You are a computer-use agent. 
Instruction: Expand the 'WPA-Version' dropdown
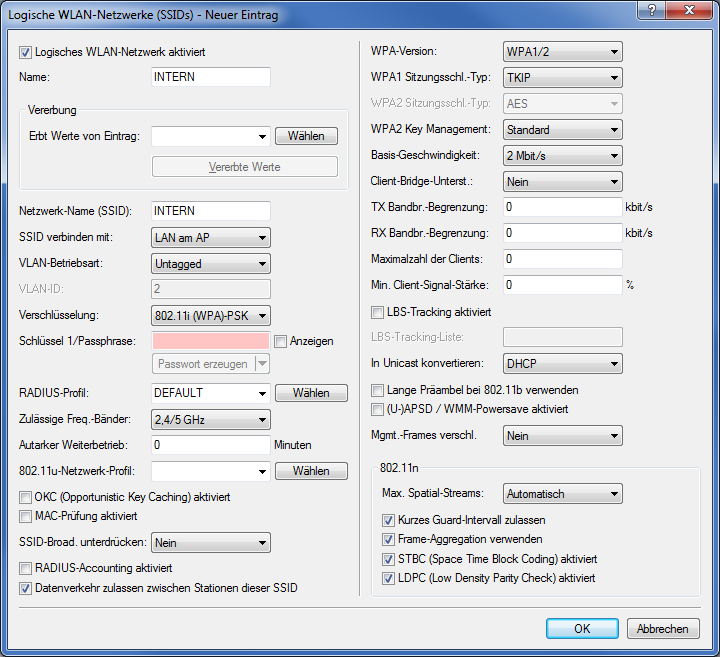pyautogui.click(x=562, y=51)
